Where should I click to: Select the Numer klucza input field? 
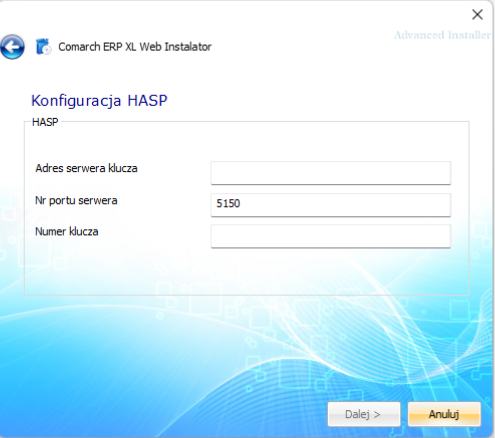click(x=331, y=236)
